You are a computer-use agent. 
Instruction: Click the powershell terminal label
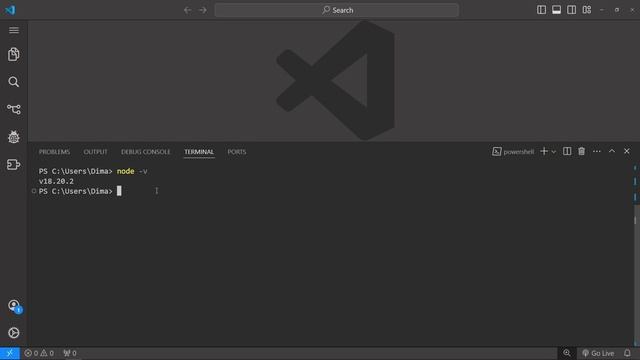(x=513, y=151)
